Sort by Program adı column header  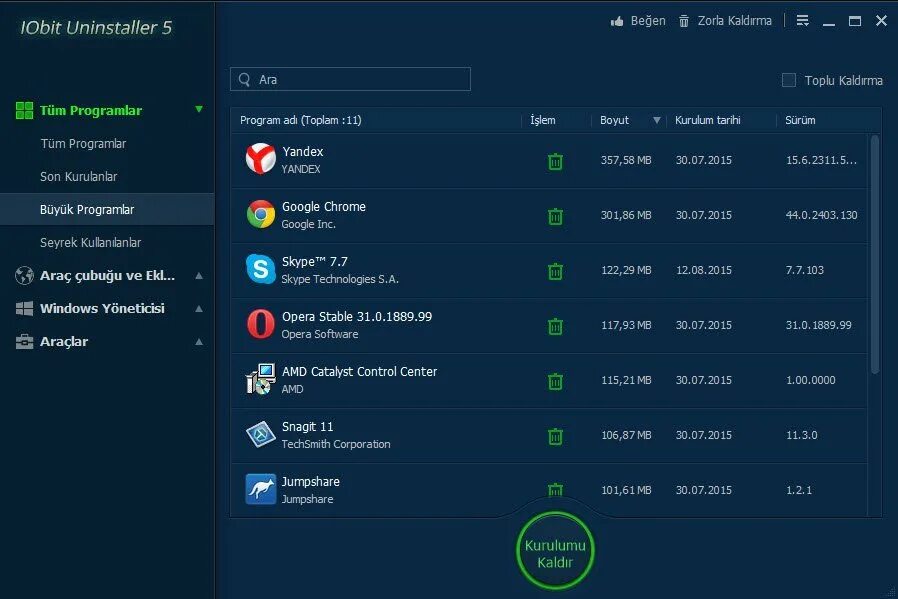coord(301,120)
